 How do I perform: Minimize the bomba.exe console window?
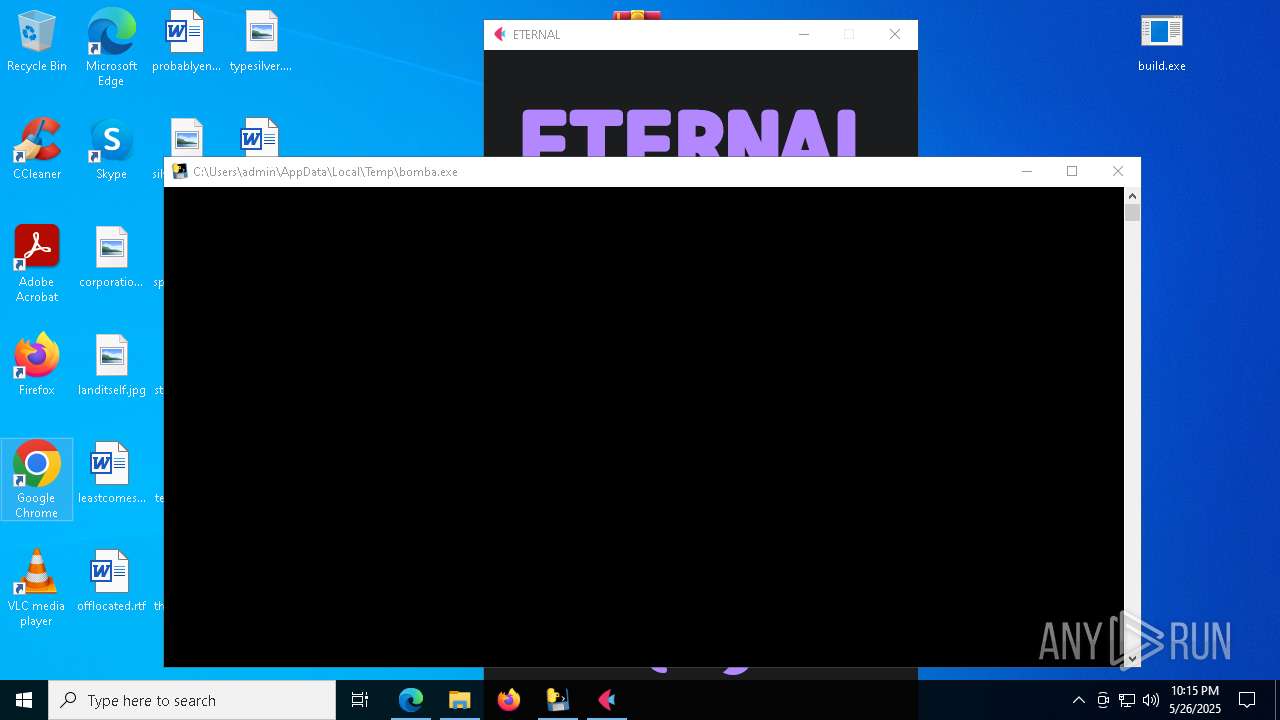[1026, 171]
